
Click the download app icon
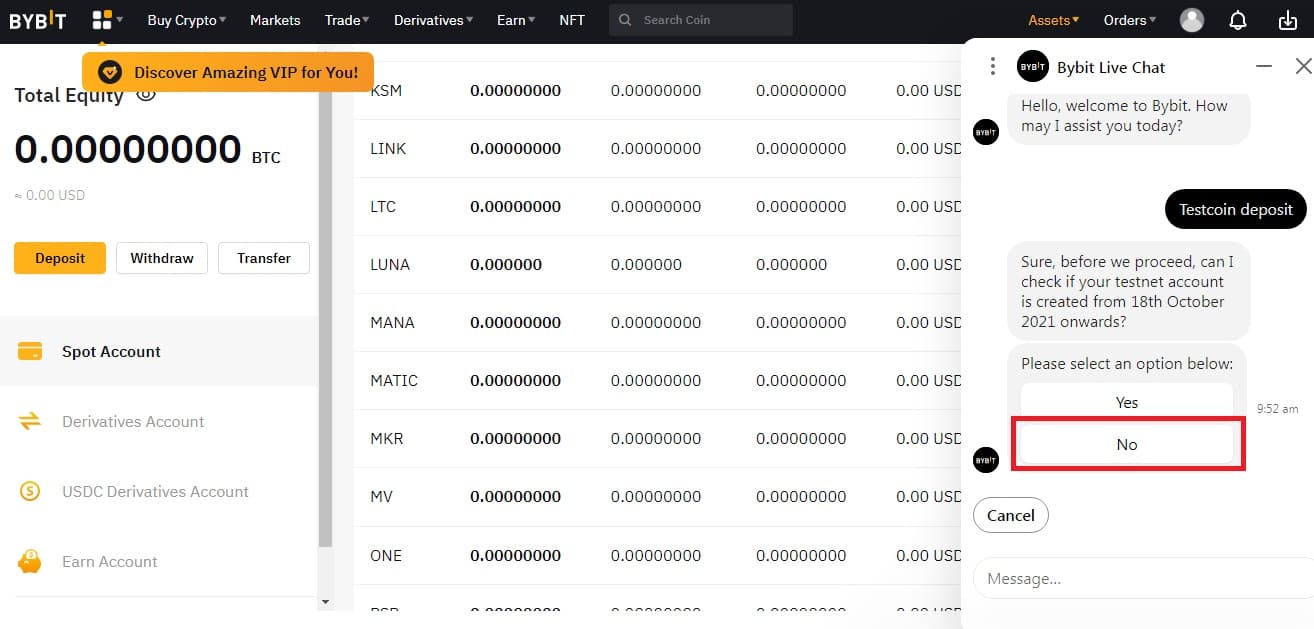click(1288, 20)
